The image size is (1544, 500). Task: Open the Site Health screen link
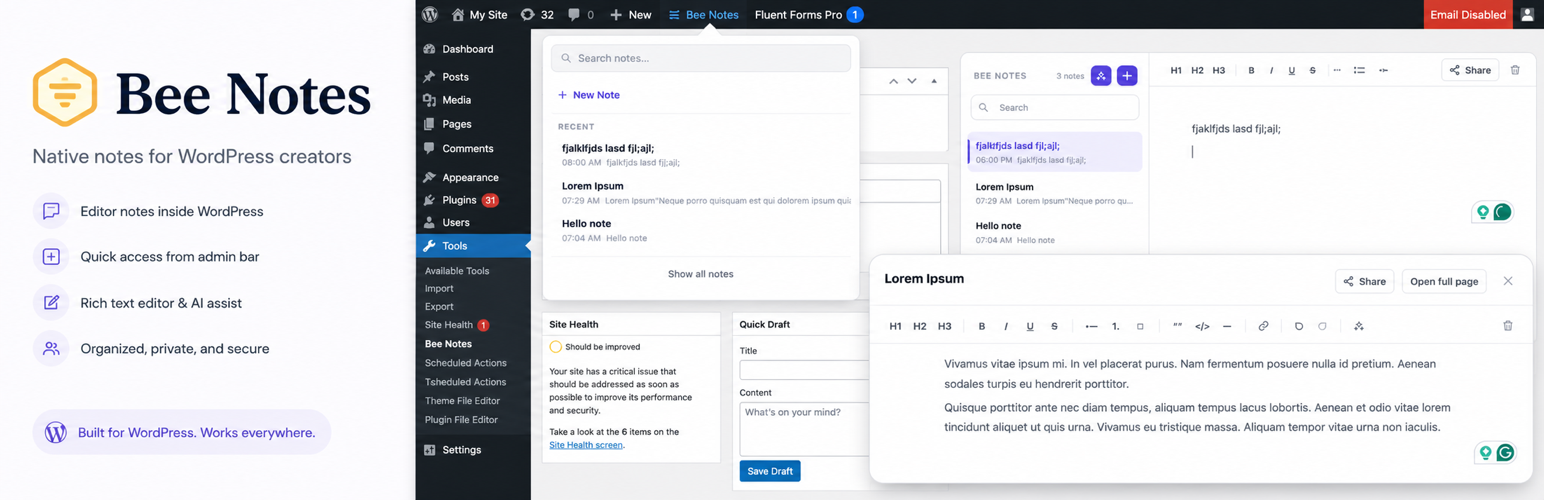(586, 445)
